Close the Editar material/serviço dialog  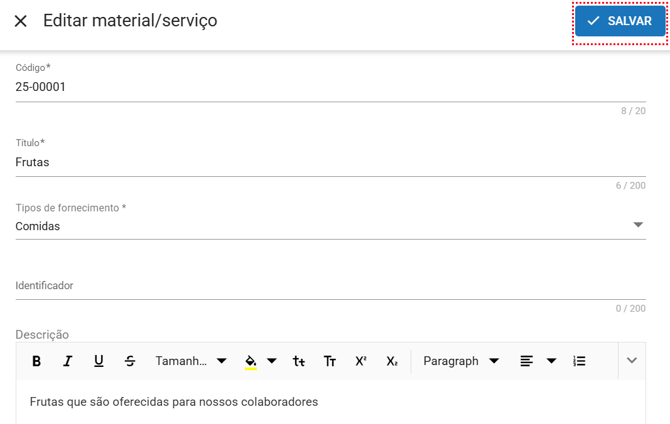[20, 21]
